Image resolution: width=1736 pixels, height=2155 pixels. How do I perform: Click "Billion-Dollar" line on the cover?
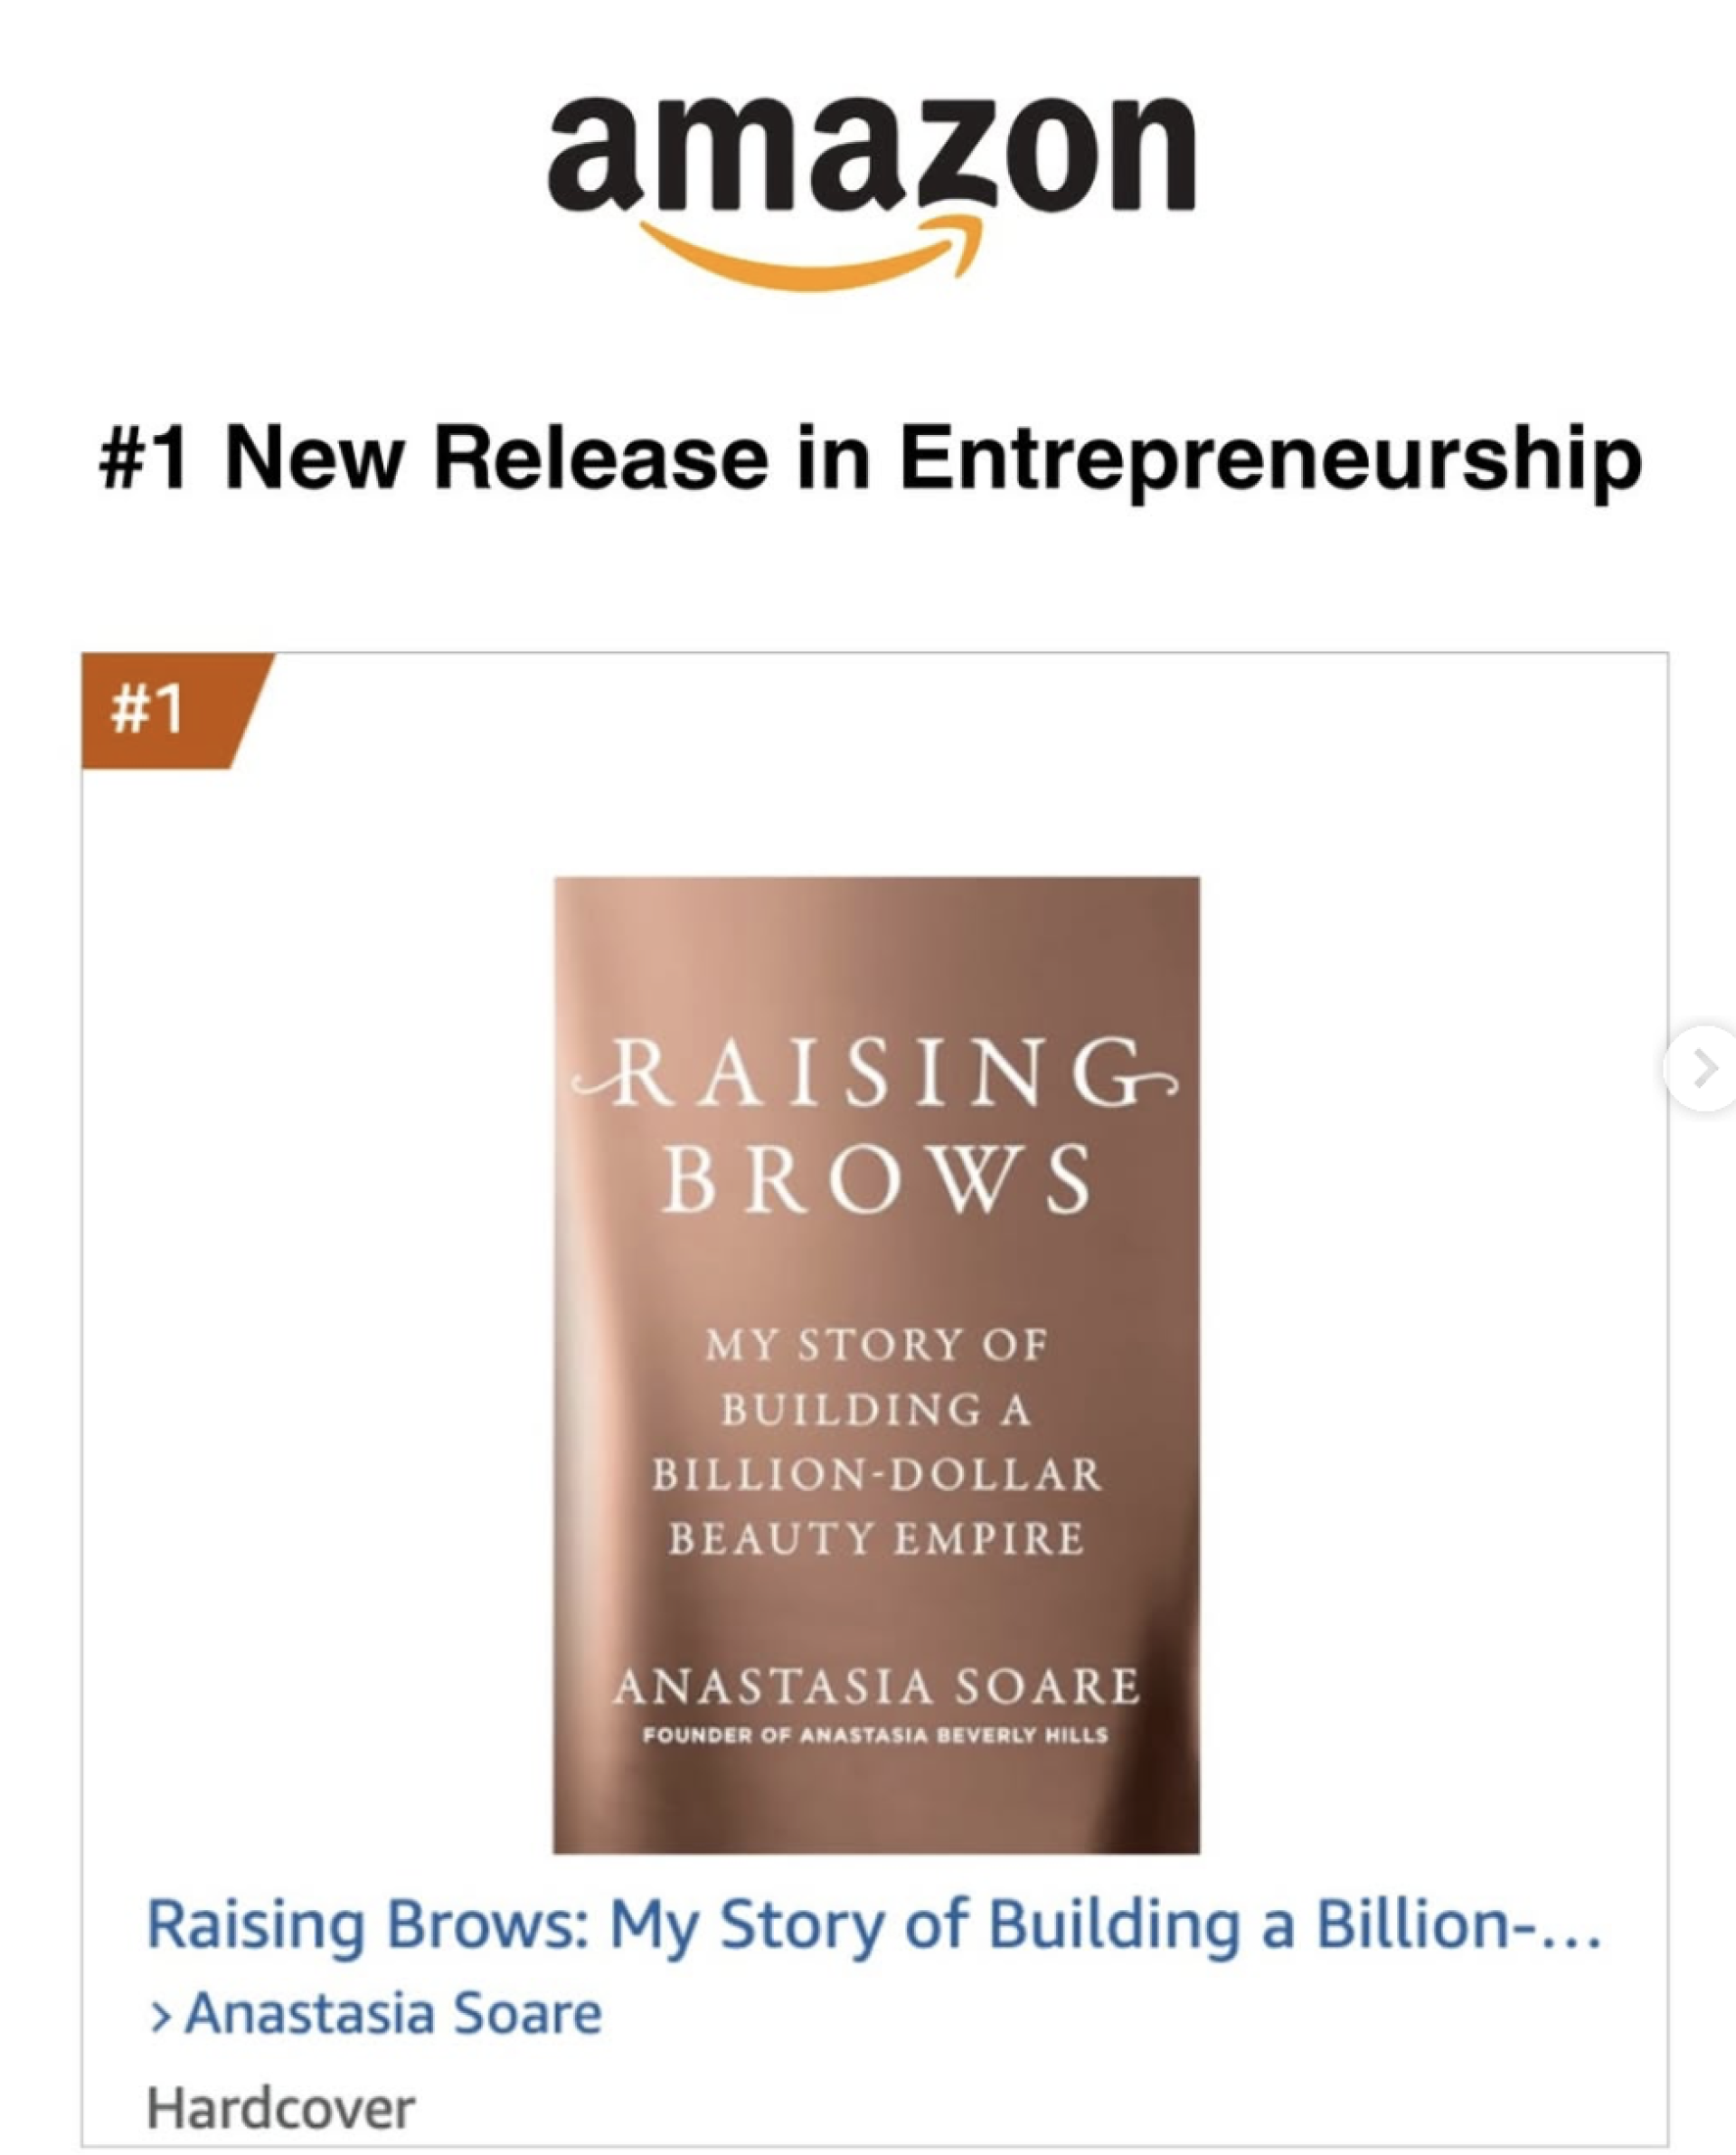[x=876, y=1475]
